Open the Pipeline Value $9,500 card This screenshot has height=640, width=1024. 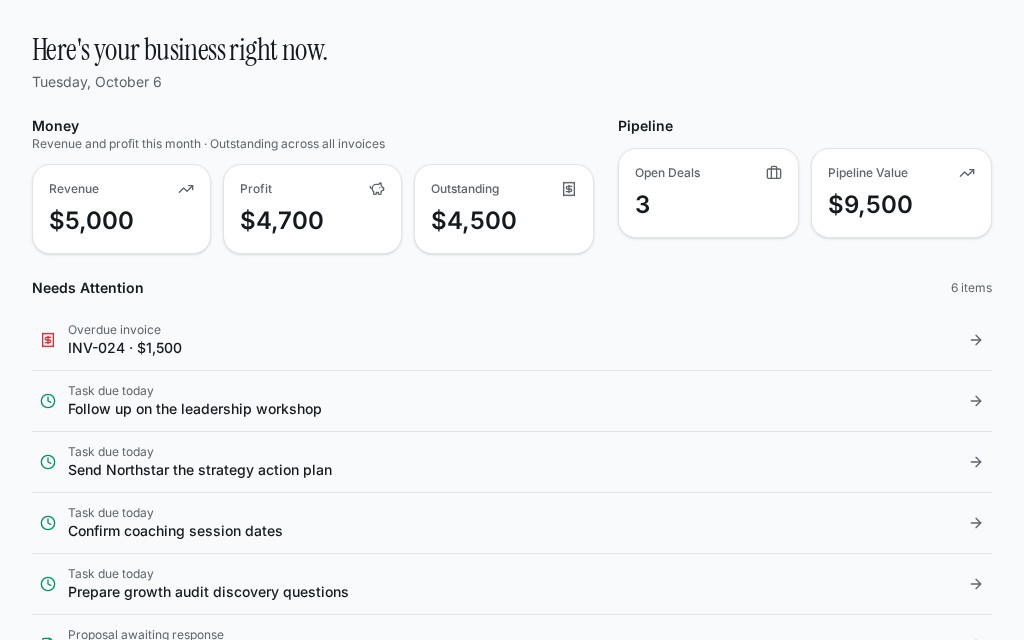(901, 193)
